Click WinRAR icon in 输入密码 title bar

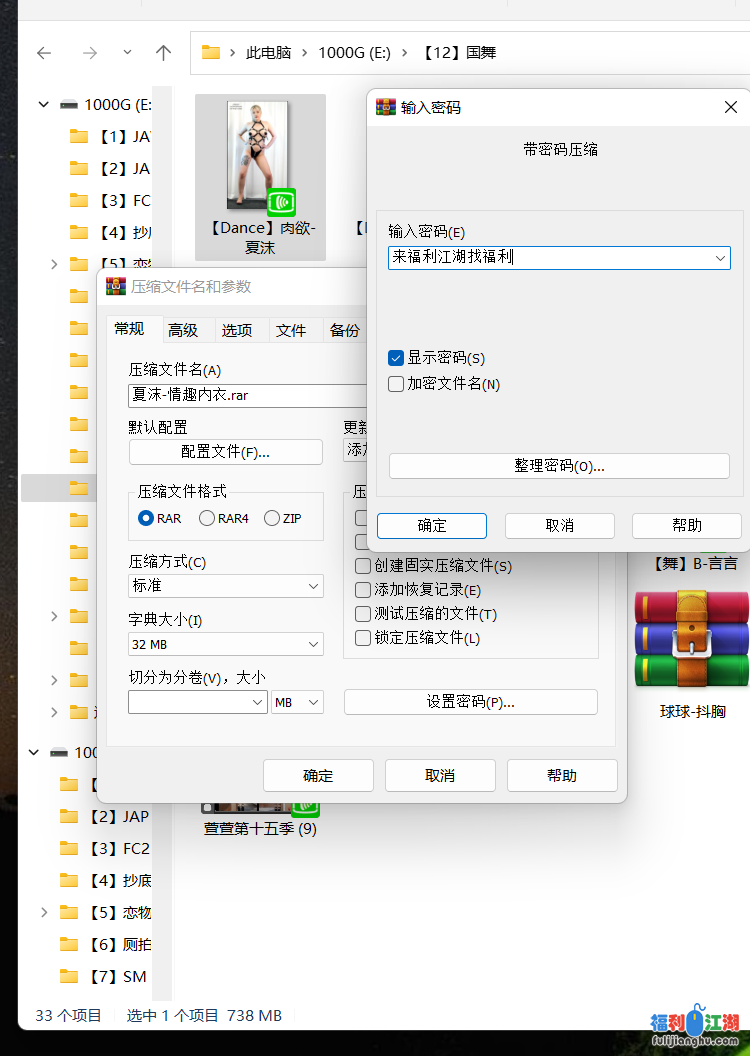385,107
